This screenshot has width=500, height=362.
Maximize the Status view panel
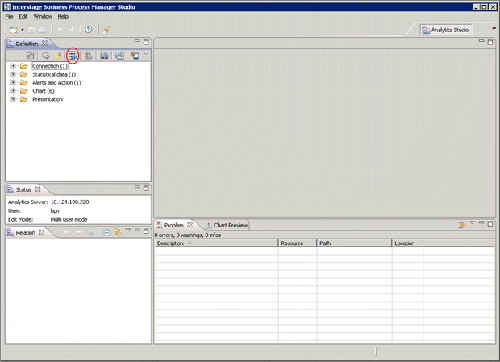click(x=146, y=188)
